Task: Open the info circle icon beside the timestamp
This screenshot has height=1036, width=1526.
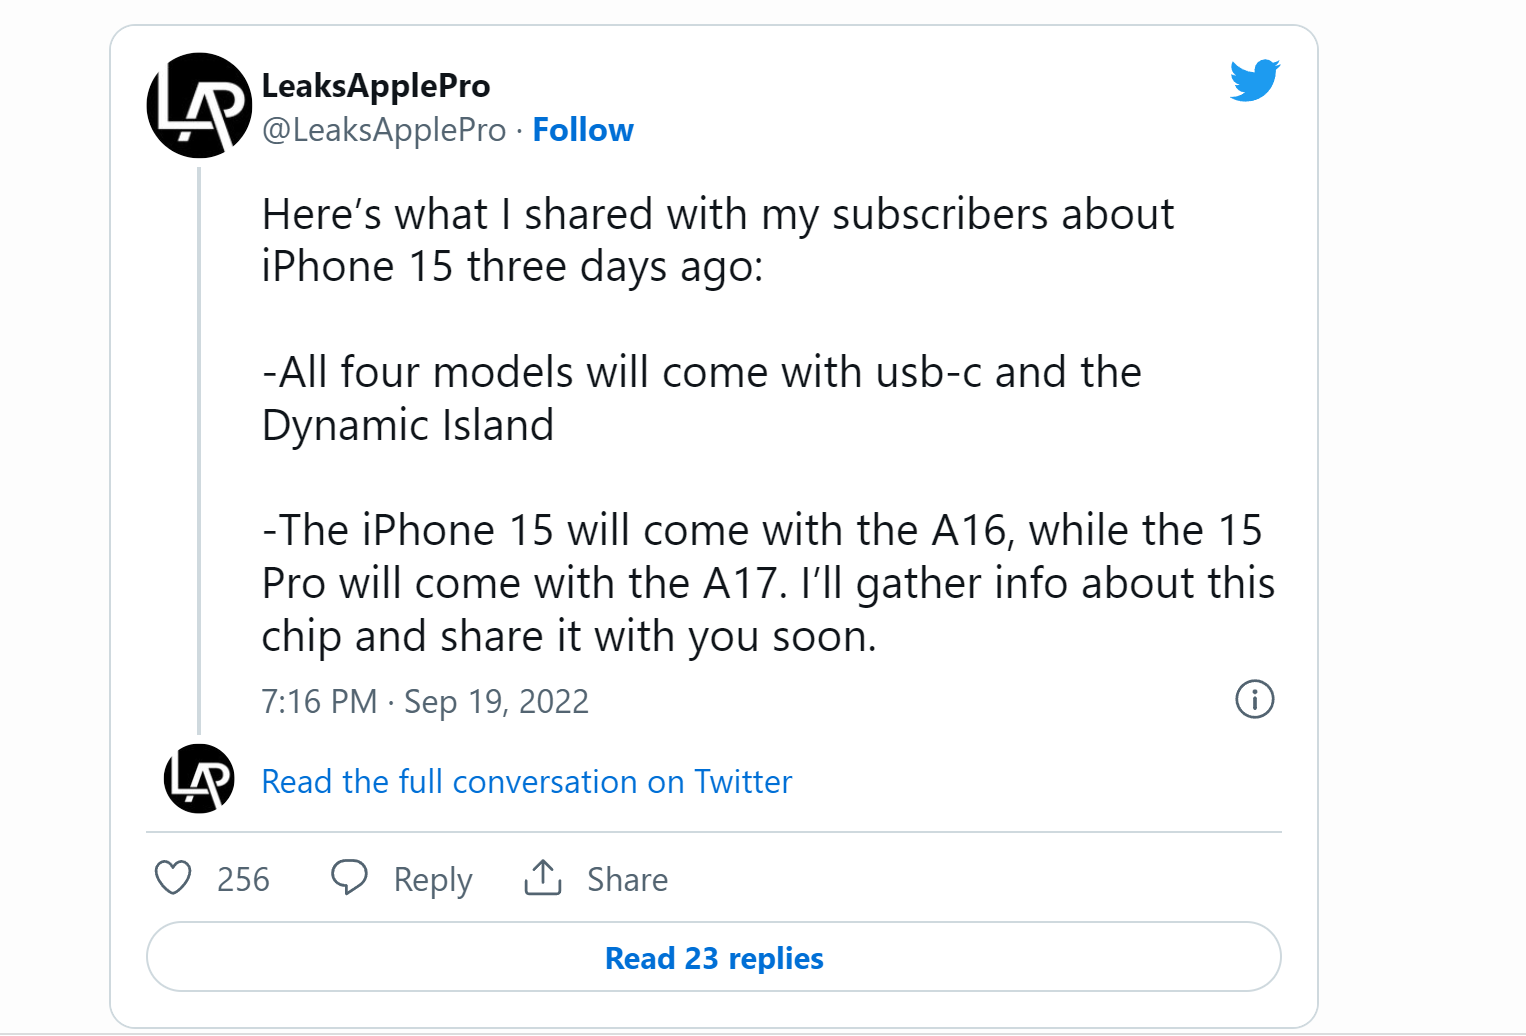Action: click(x=1255, y=700)
